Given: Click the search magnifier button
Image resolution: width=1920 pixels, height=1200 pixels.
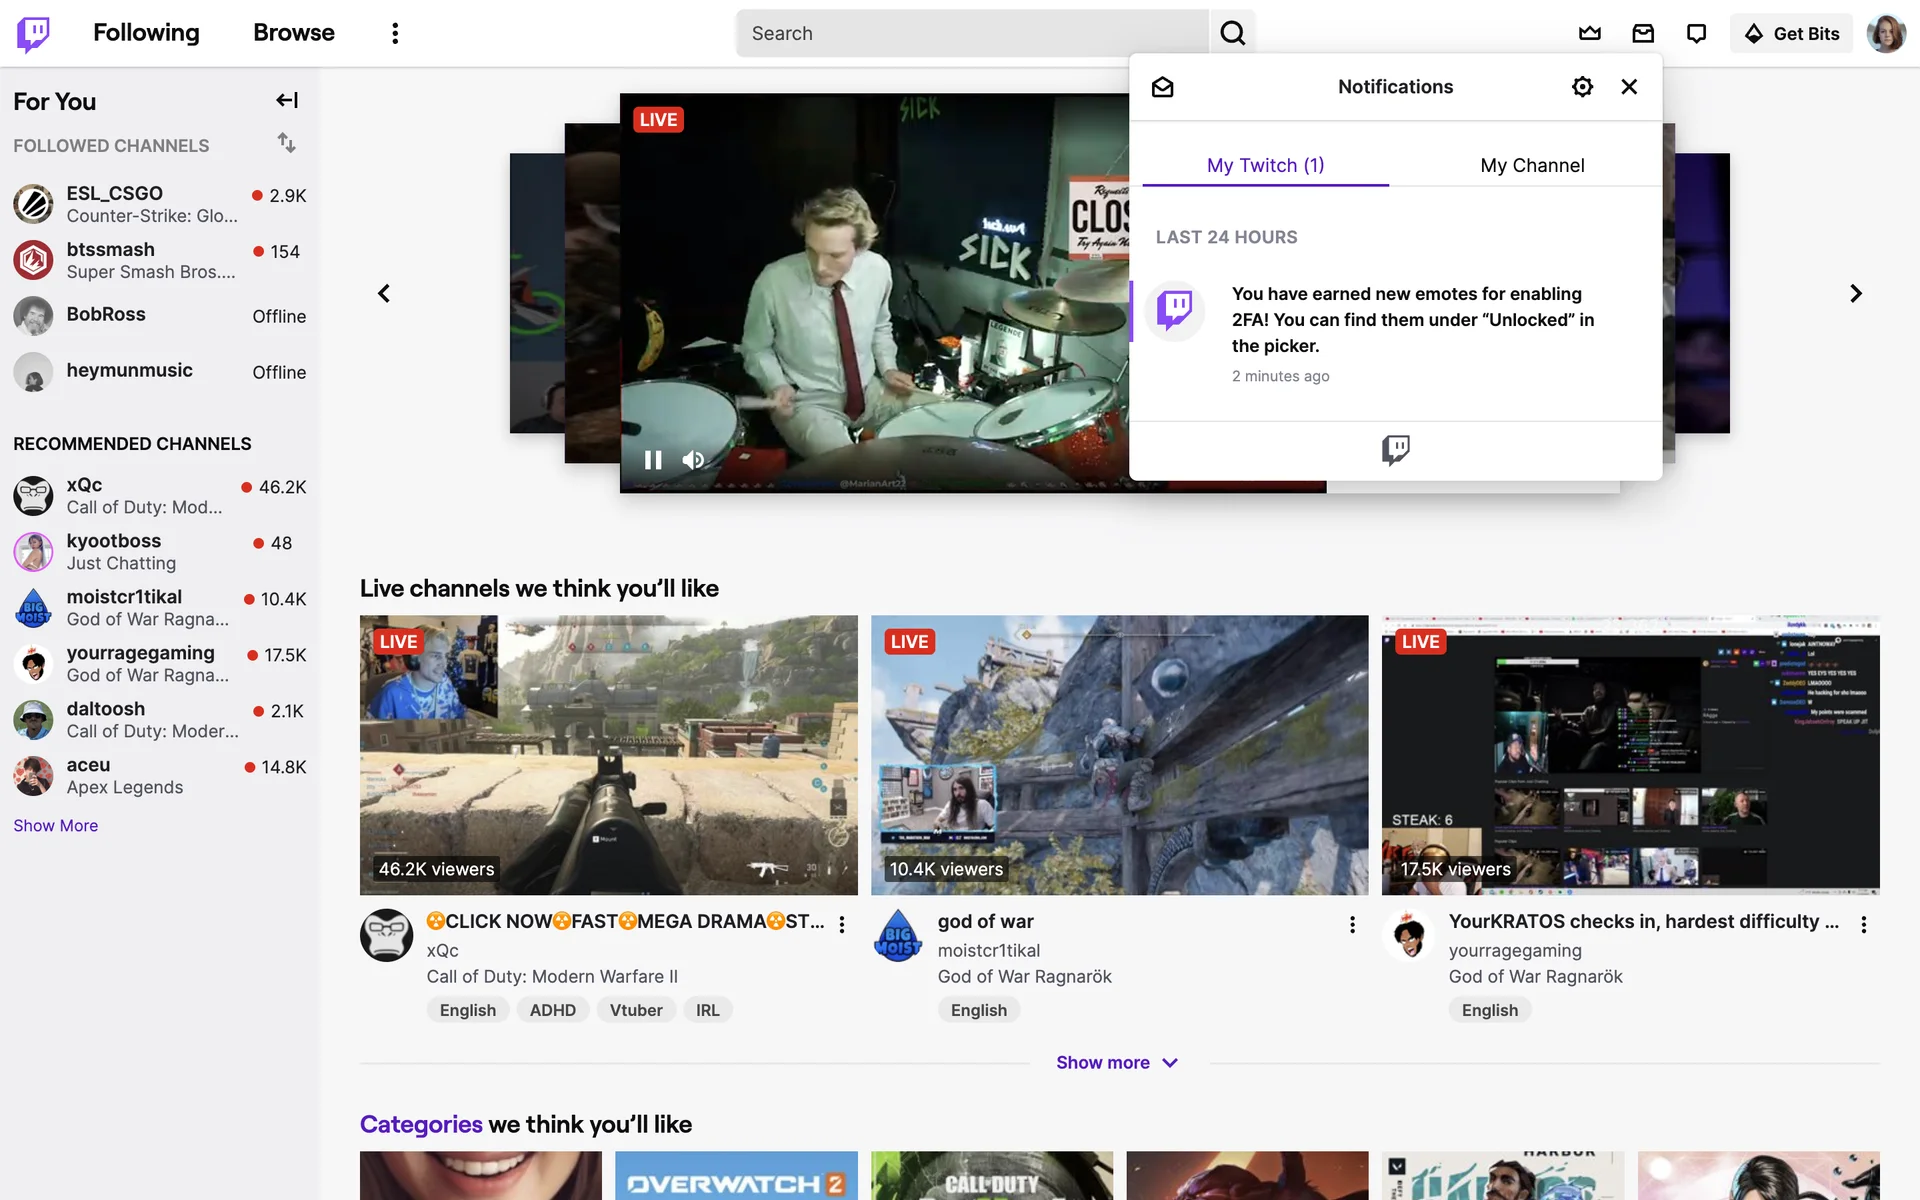Looking at the screenshot, I should pos(1232,33).
